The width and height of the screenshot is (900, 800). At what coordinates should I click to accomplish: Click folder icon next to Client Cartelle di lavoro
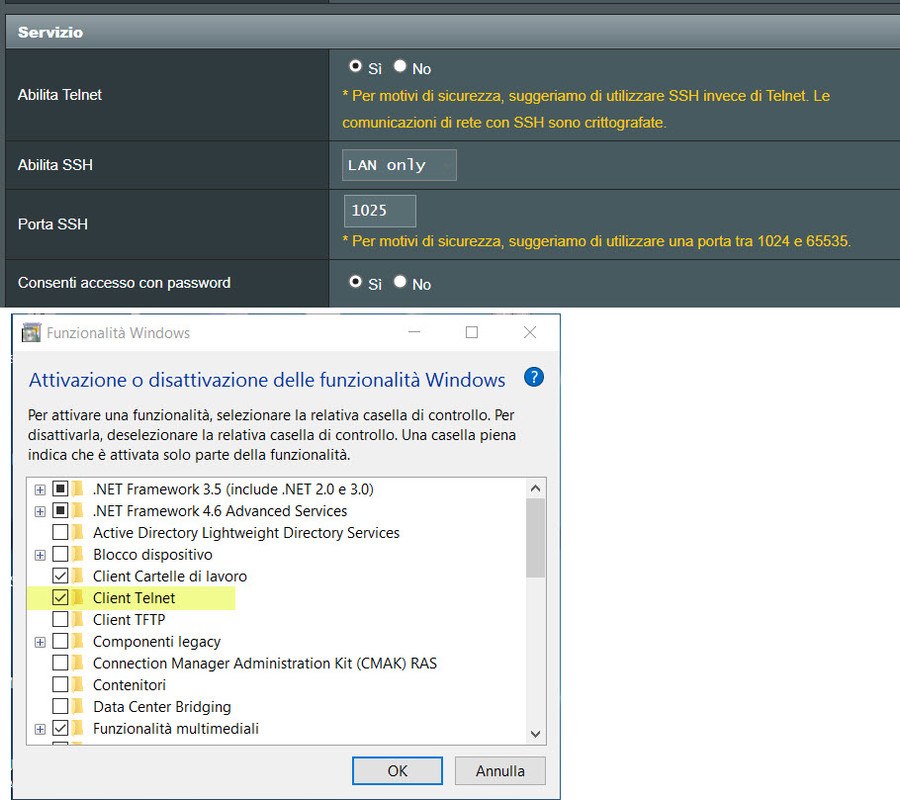tap(78, 576)
